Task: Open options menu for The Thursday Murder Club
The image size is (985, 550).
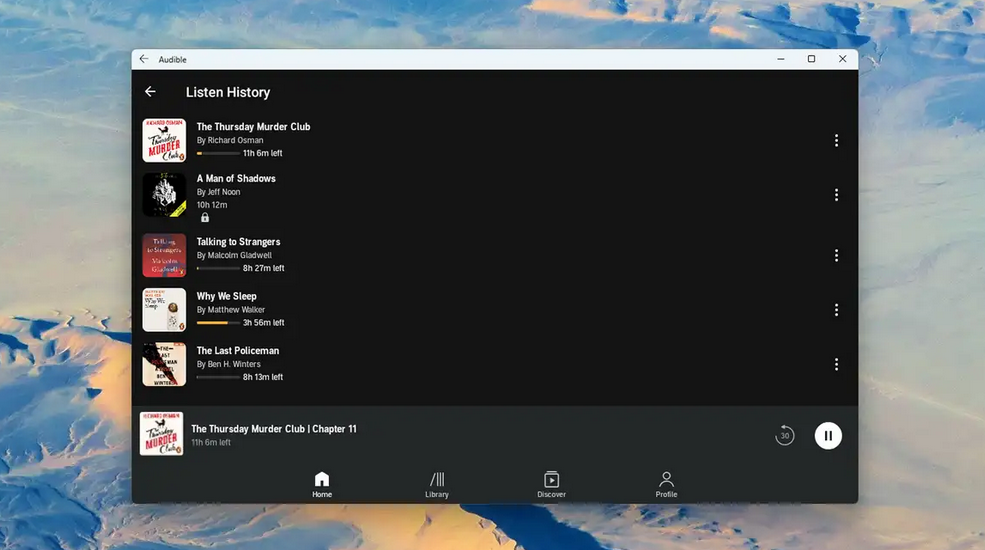Action: pyautogui.click(x=836, y=141)
